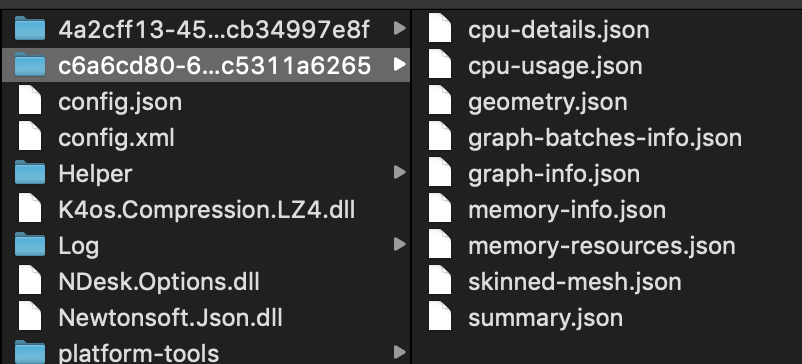Click the Helper folder icon
The height and width of the screenshot is (364, 802).
[x=30, y=173]
